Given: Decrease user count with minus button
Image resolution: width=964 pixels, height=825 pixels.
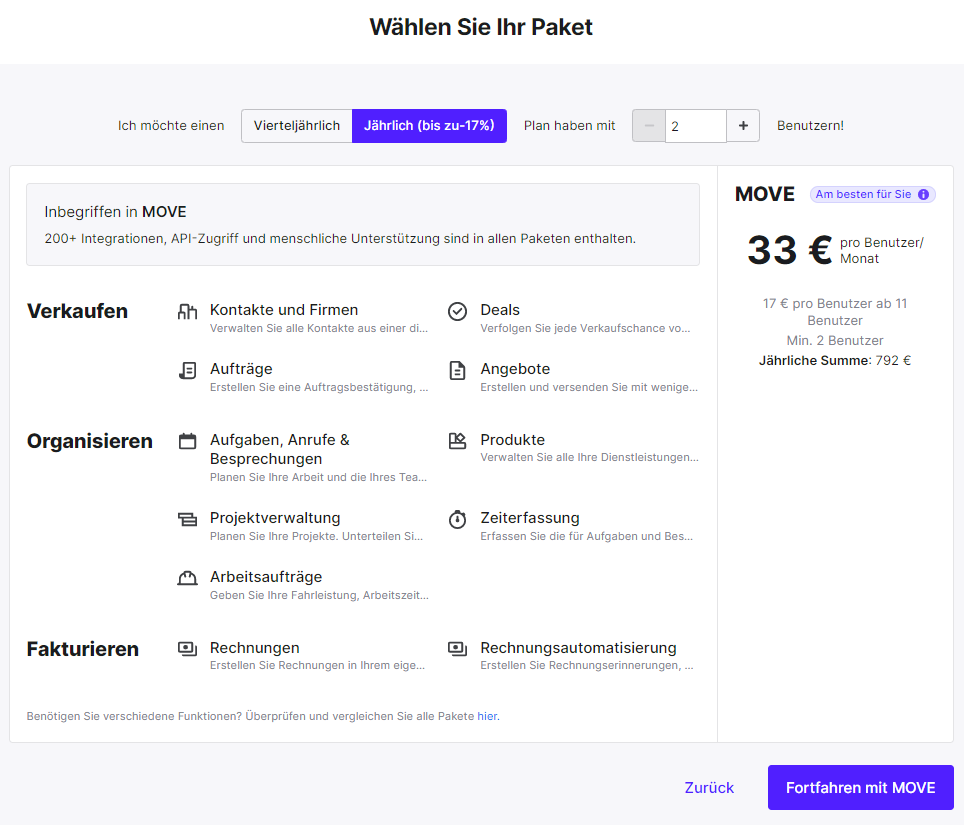Looking at the screenshot, I should (649, 125).
